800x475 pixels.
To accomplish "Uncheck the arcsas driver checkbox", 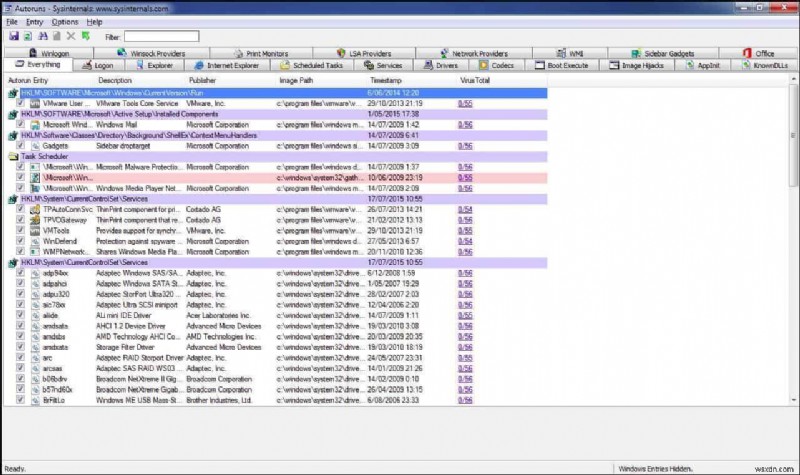I will [20, 368].
